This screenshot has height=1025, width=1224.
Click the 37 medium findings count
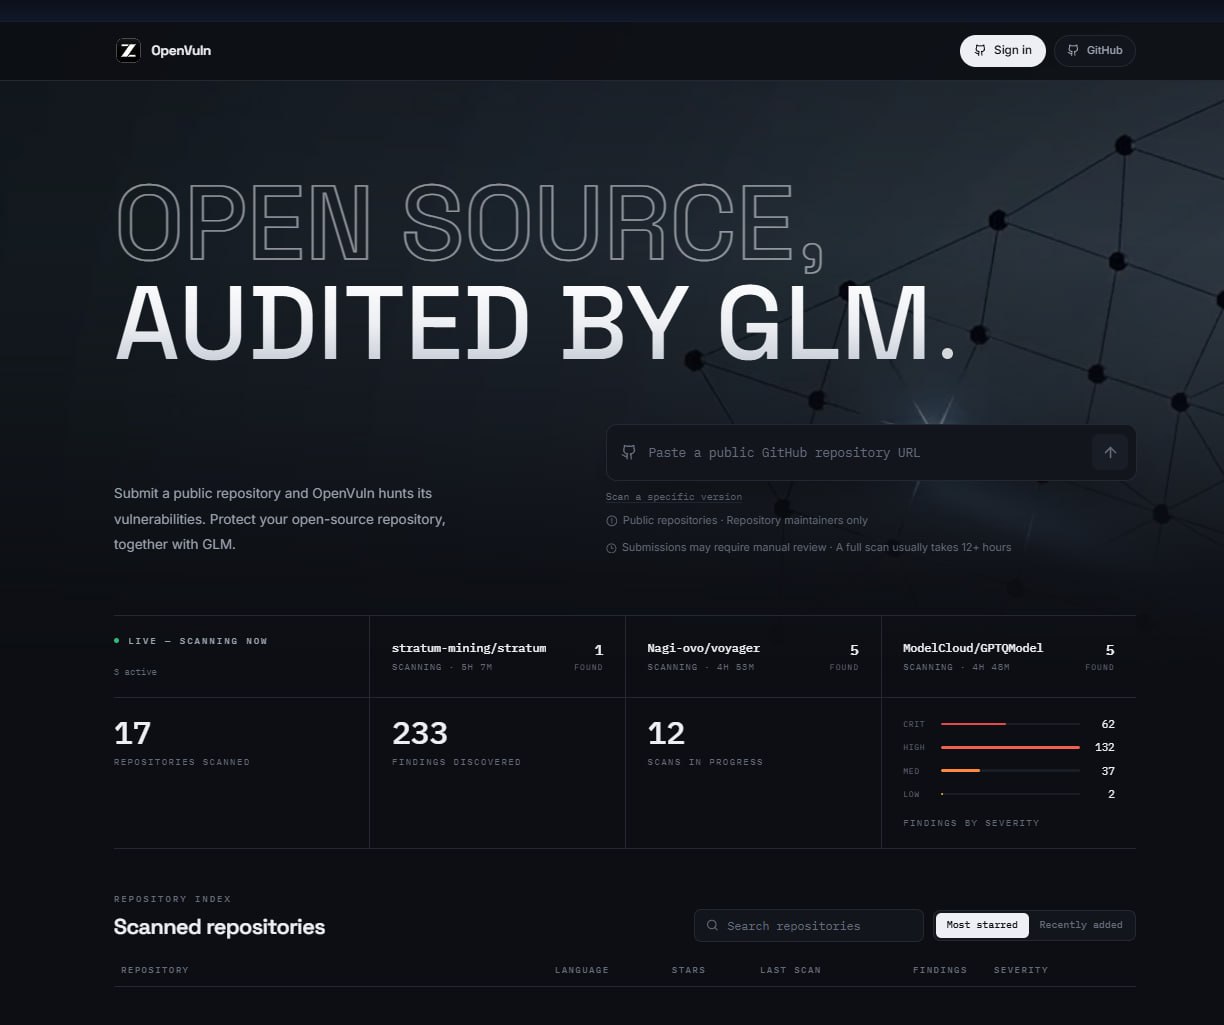point(1108,771)
